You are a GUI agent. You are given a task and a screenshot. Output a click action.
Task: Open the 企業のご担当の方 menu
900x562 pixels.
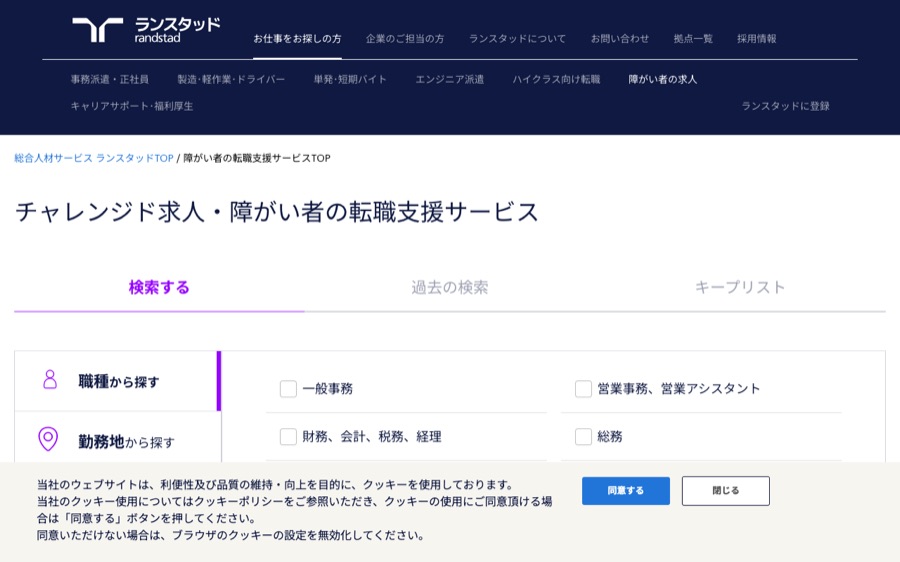click(405, 38)
